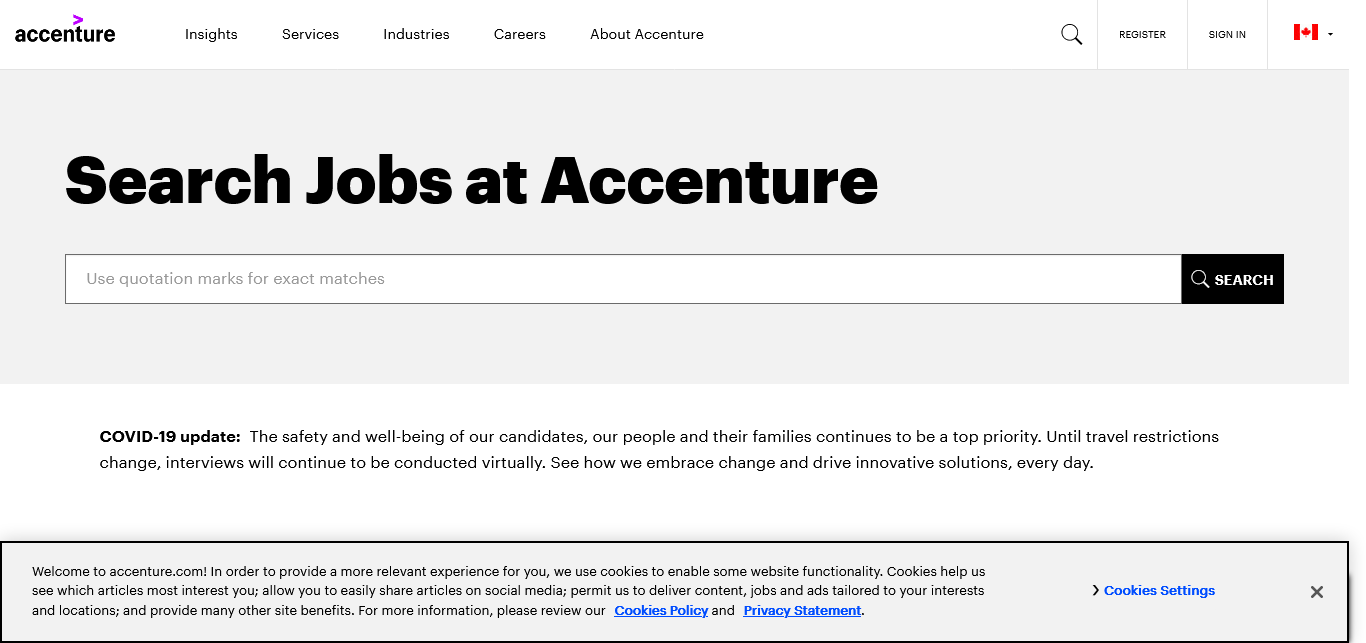Focus the job search text field
Image resolution: width=1366 pixels, height=643 pixels.
coord(622,279)
